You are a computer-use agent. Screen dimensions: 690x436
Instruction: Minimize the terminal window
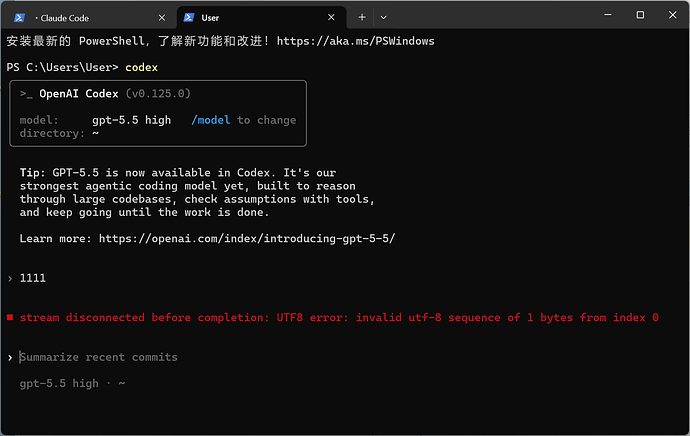point(608,15)
